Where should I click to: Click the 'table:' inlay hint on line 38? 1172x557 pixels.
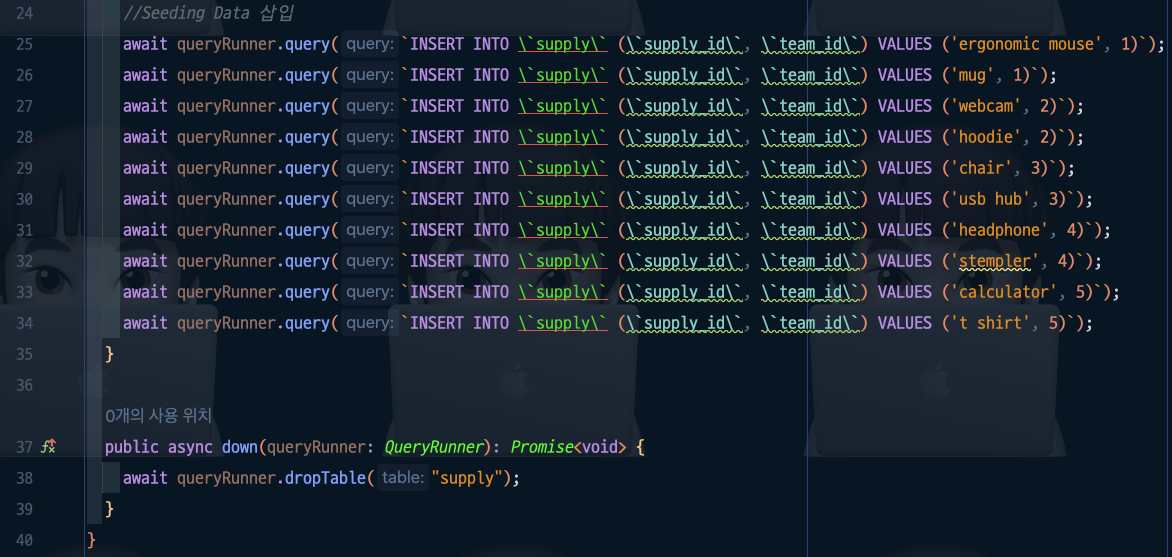[x=403, y=478]
